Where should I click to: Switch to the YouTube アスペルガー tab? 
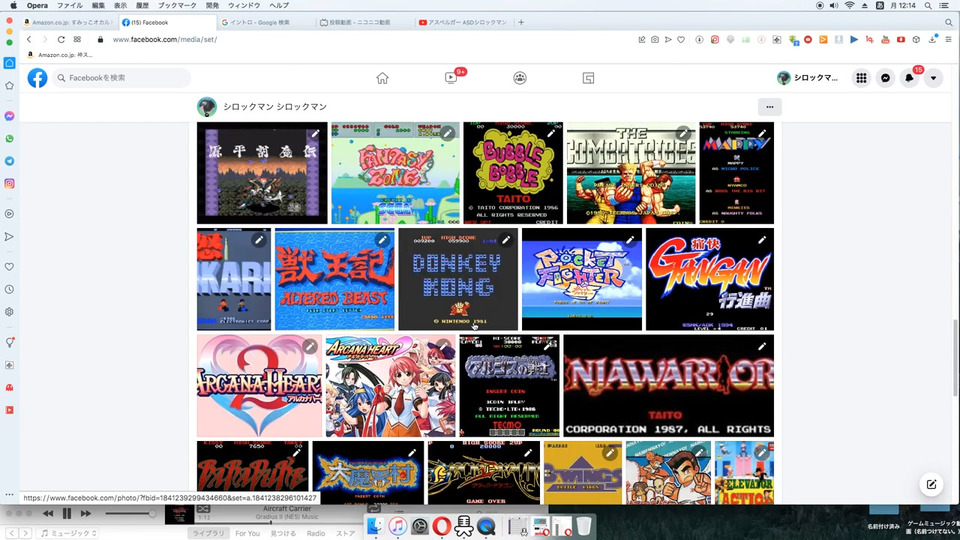click(x=462, y=22)
